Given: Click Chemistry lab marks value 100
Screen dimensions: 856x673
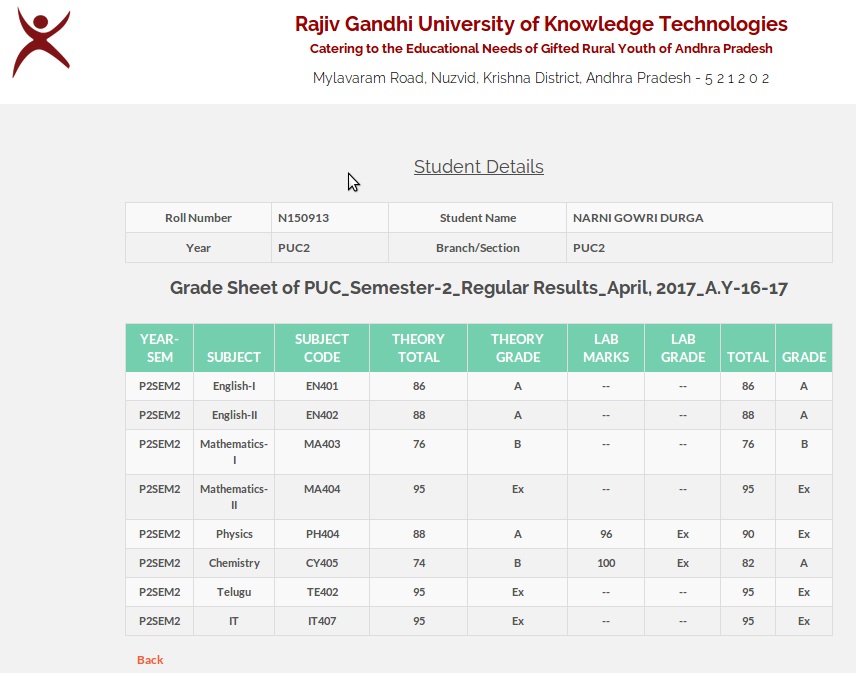Looking at the screenshot, I should (x=606, y=563).
